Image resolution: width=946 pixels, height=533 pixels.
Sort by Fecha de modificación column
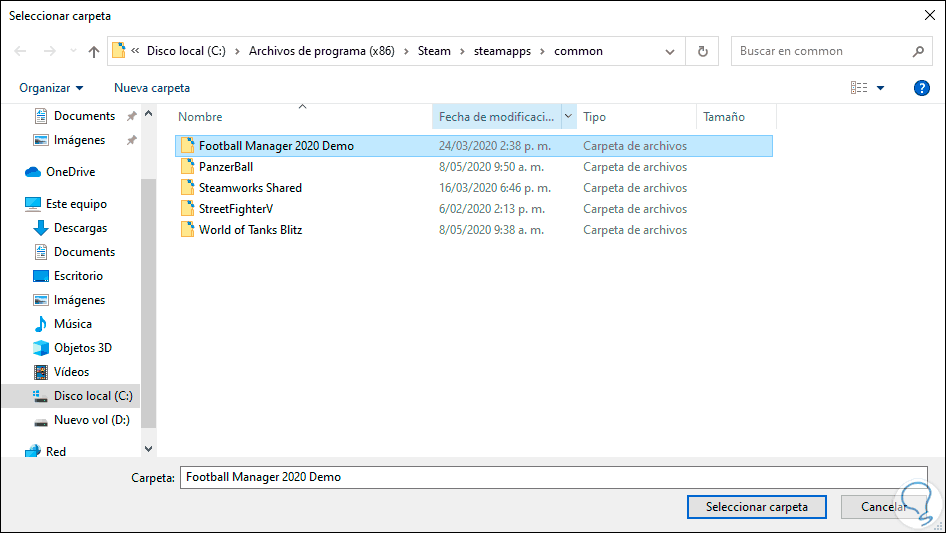[x=496, y=116]
